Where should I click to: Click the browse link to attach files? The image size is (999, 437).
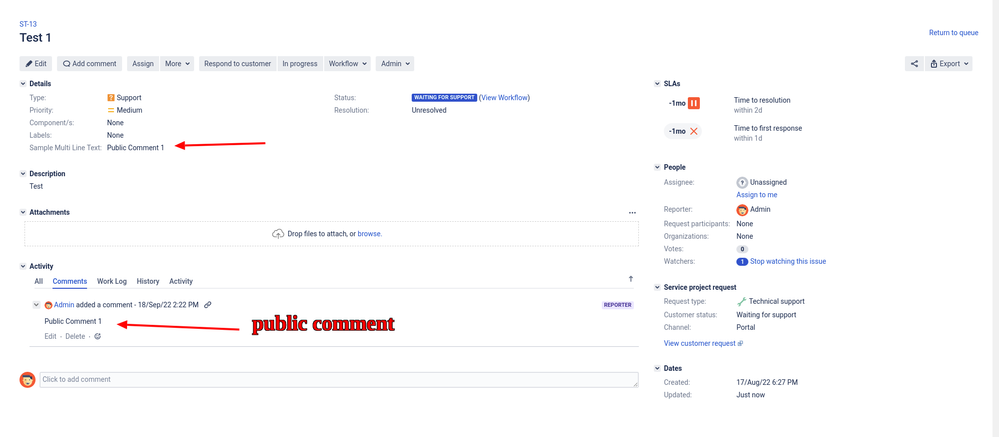pos(369,234)
